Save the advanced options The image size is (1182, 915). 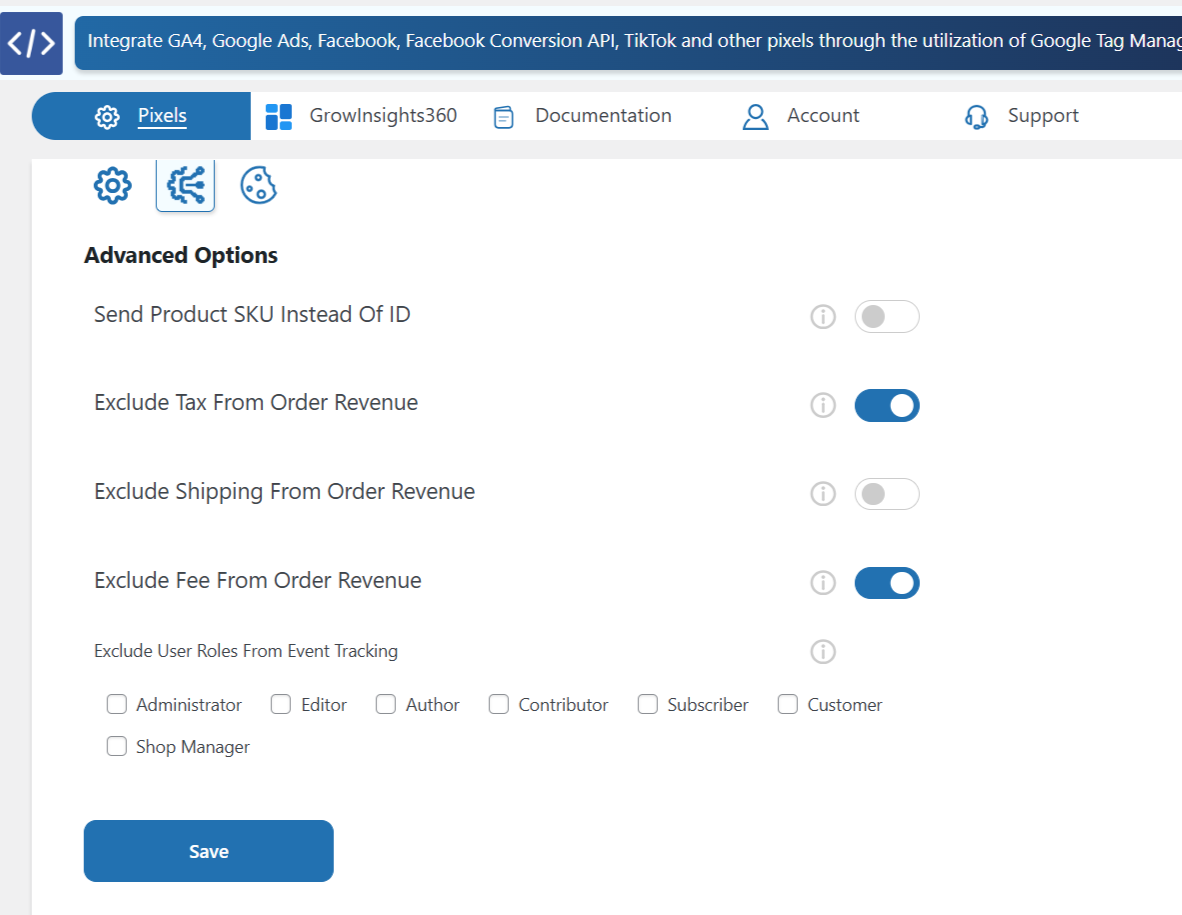point(208,851)
